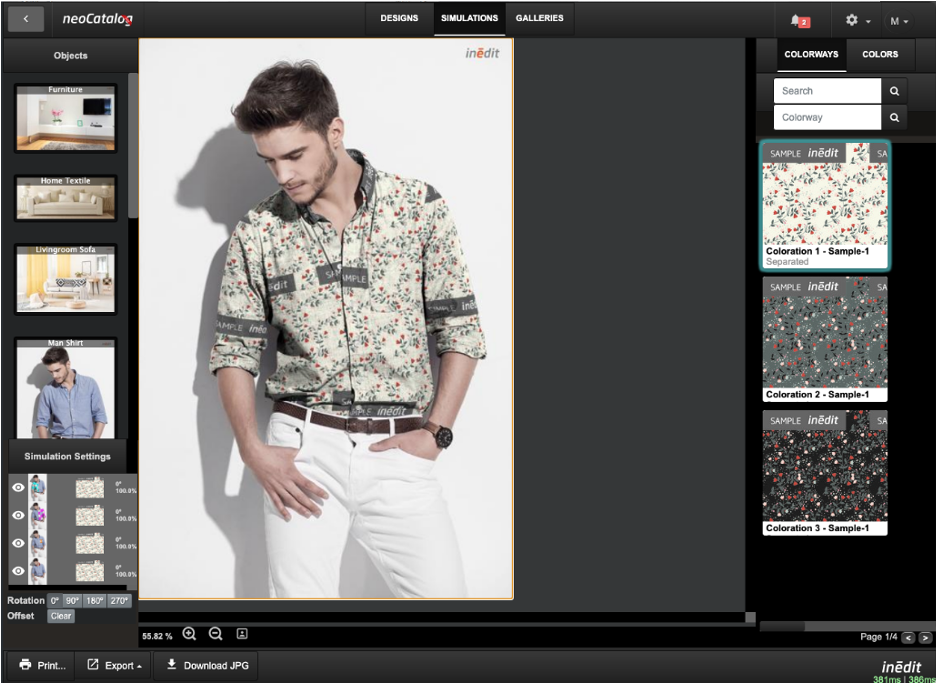Choose the Furniture object scene
This screenshot has width=936, height=683.
(x=66, y=118)
